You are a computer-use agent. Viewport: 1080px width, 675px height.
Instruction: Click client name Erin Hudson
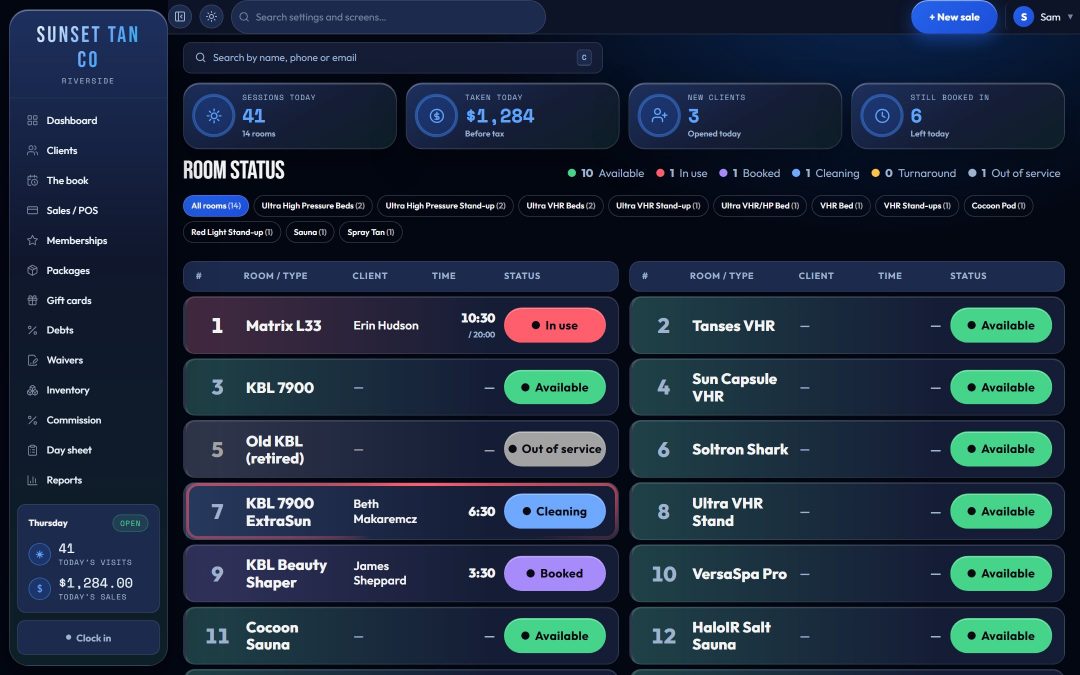tap(386, 325)
